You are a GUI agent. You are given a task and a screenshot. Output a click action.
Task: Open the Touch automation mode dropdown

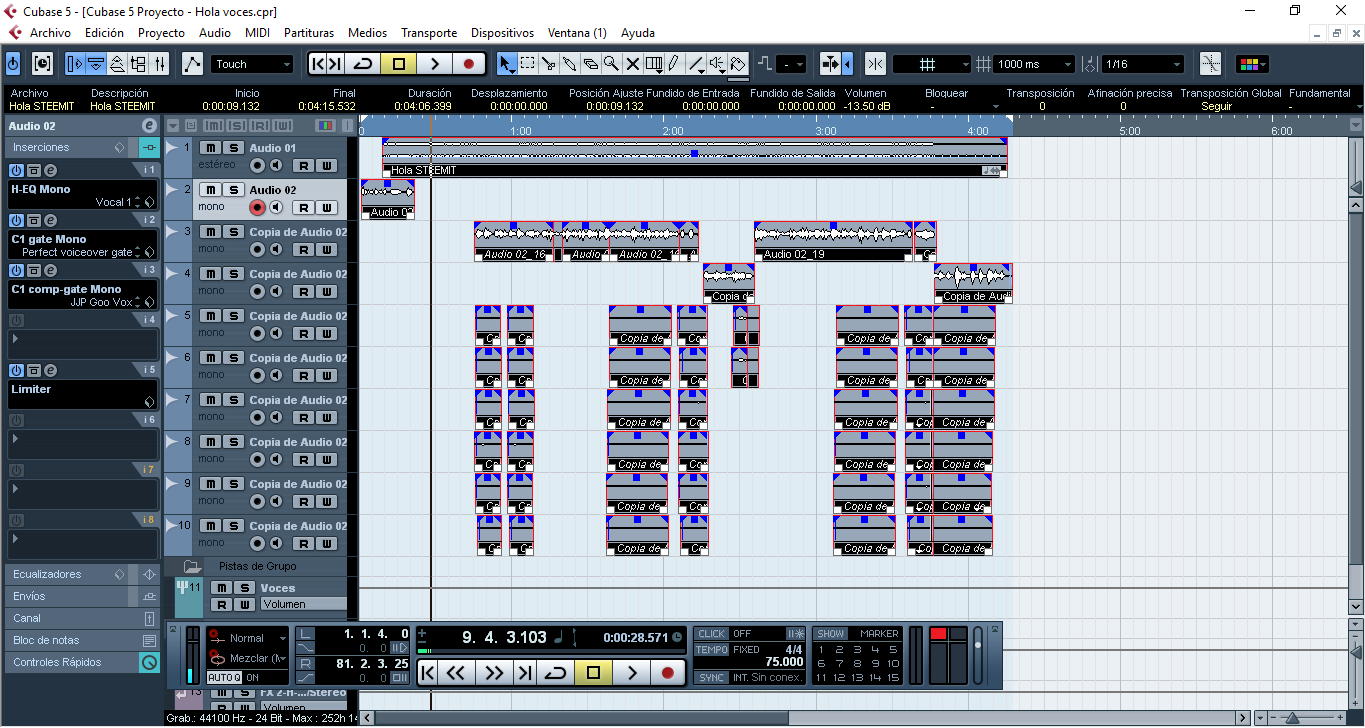pyautogui.click(x=252, y=64)
